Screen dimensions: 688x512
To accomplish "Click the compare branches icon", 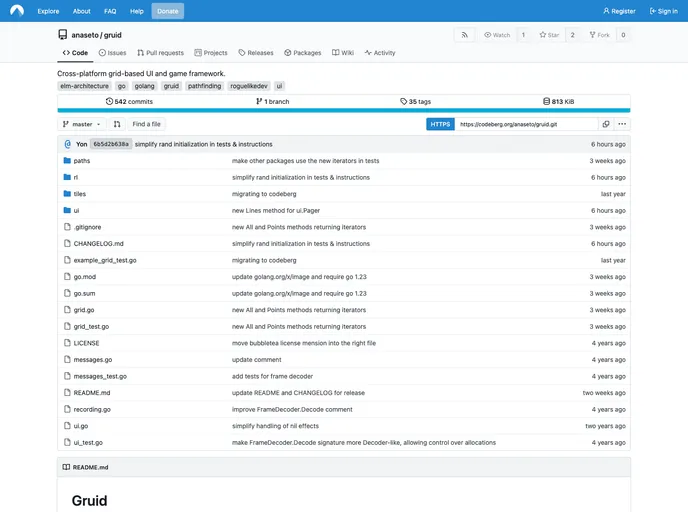I will pos(117,124).
